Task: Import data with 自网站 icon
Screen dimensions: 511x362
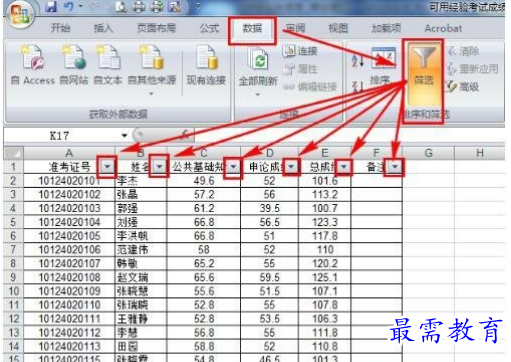Action: tap(74, 65)
